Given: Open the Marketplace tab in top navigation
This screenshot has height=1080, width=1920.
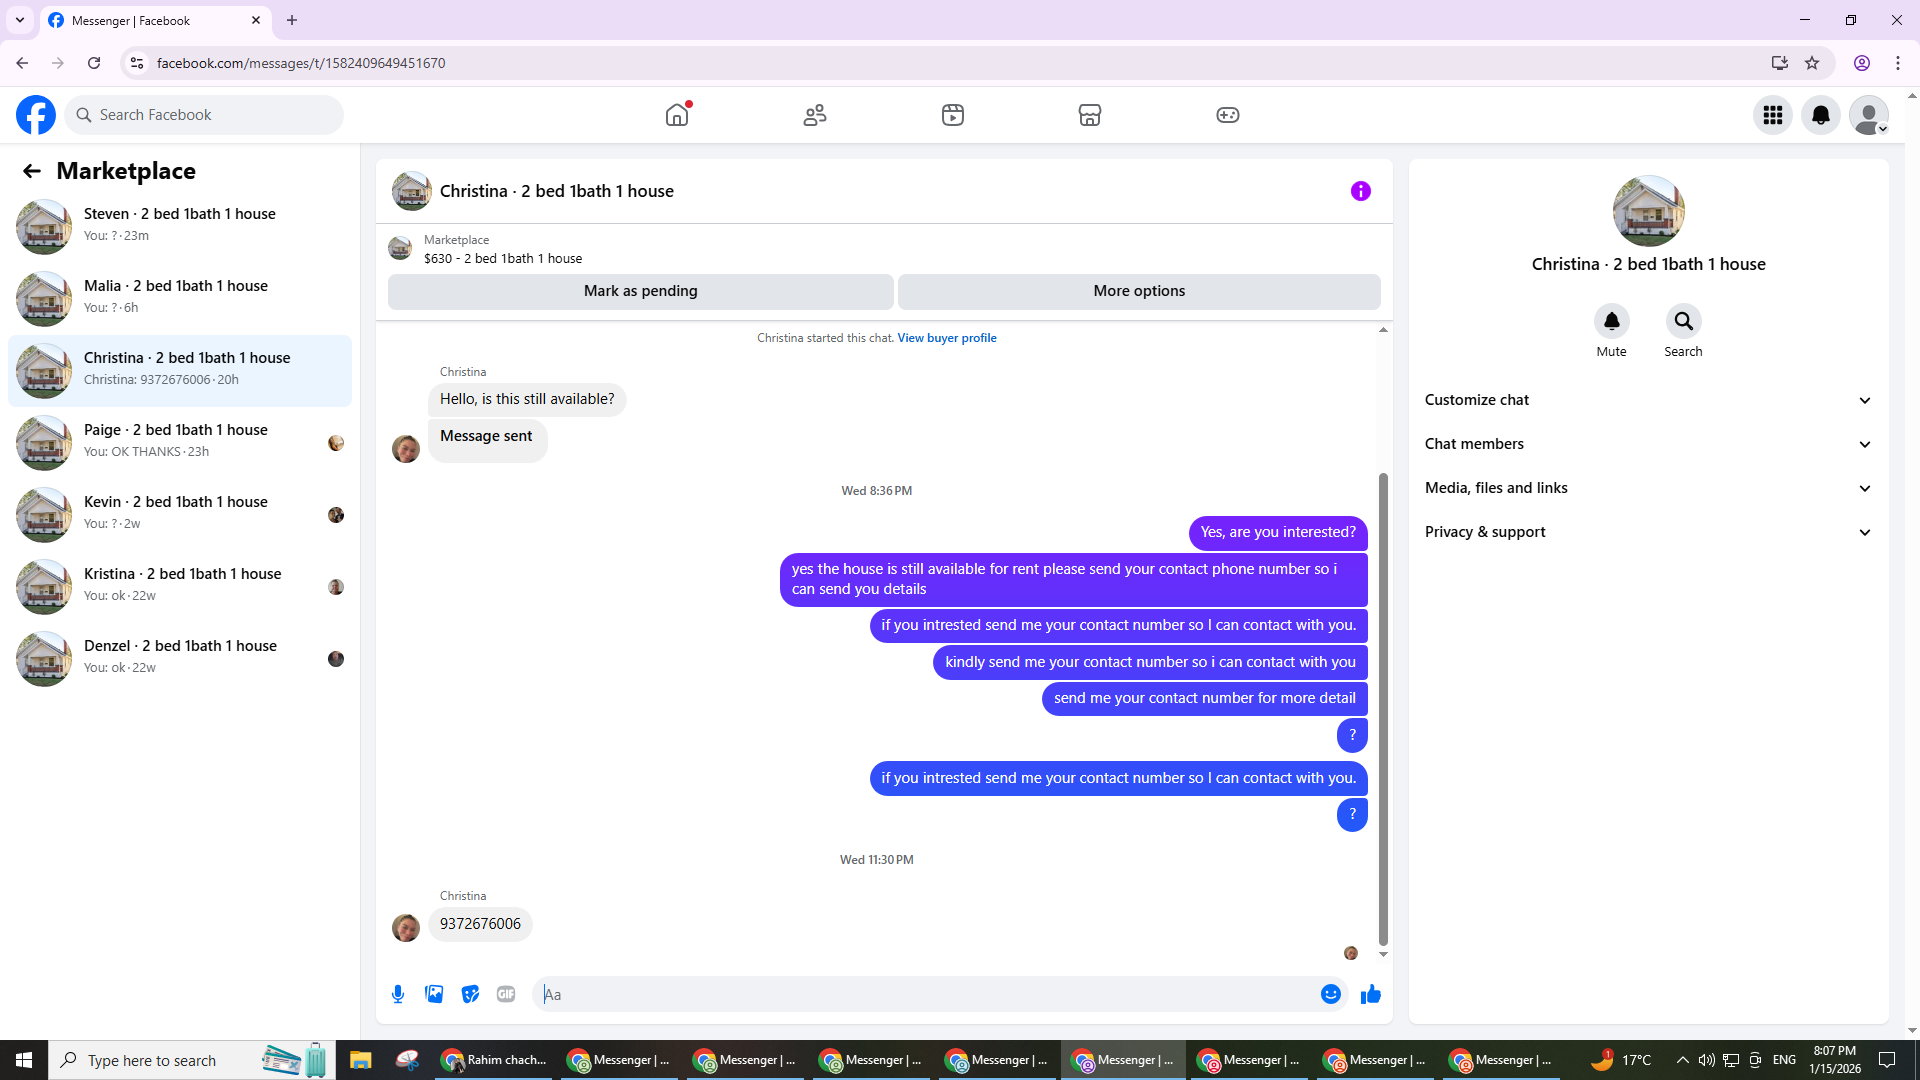Looking at the screenshot, I should point(1089,115).
